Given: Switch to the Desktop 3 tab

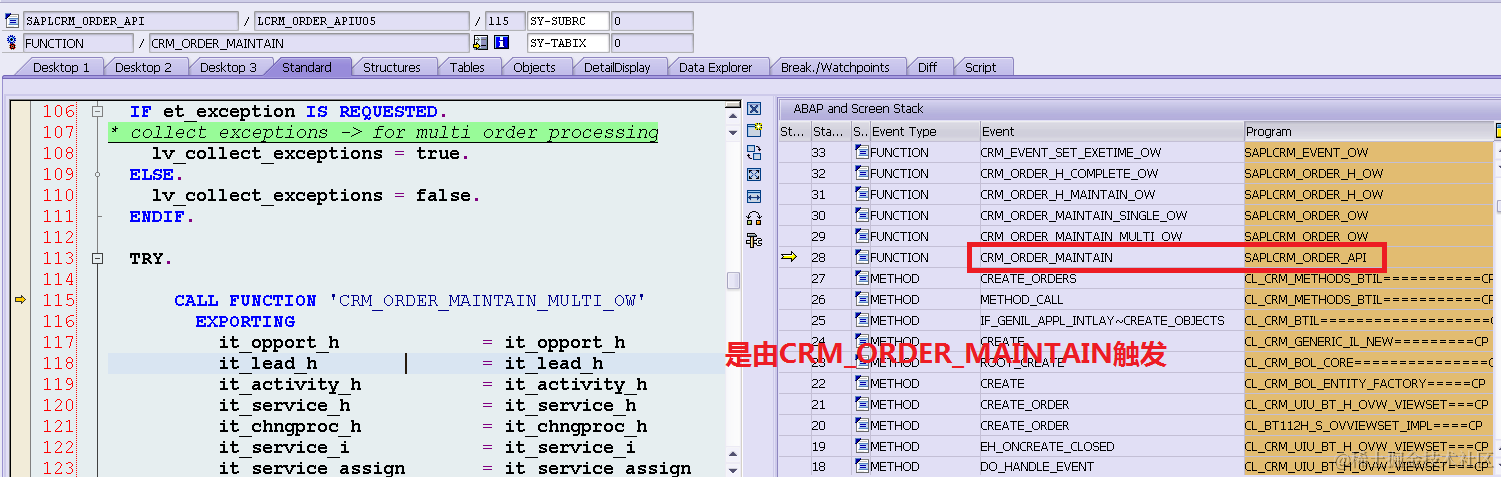Looking at the screenshot, I should coord(228,67).
